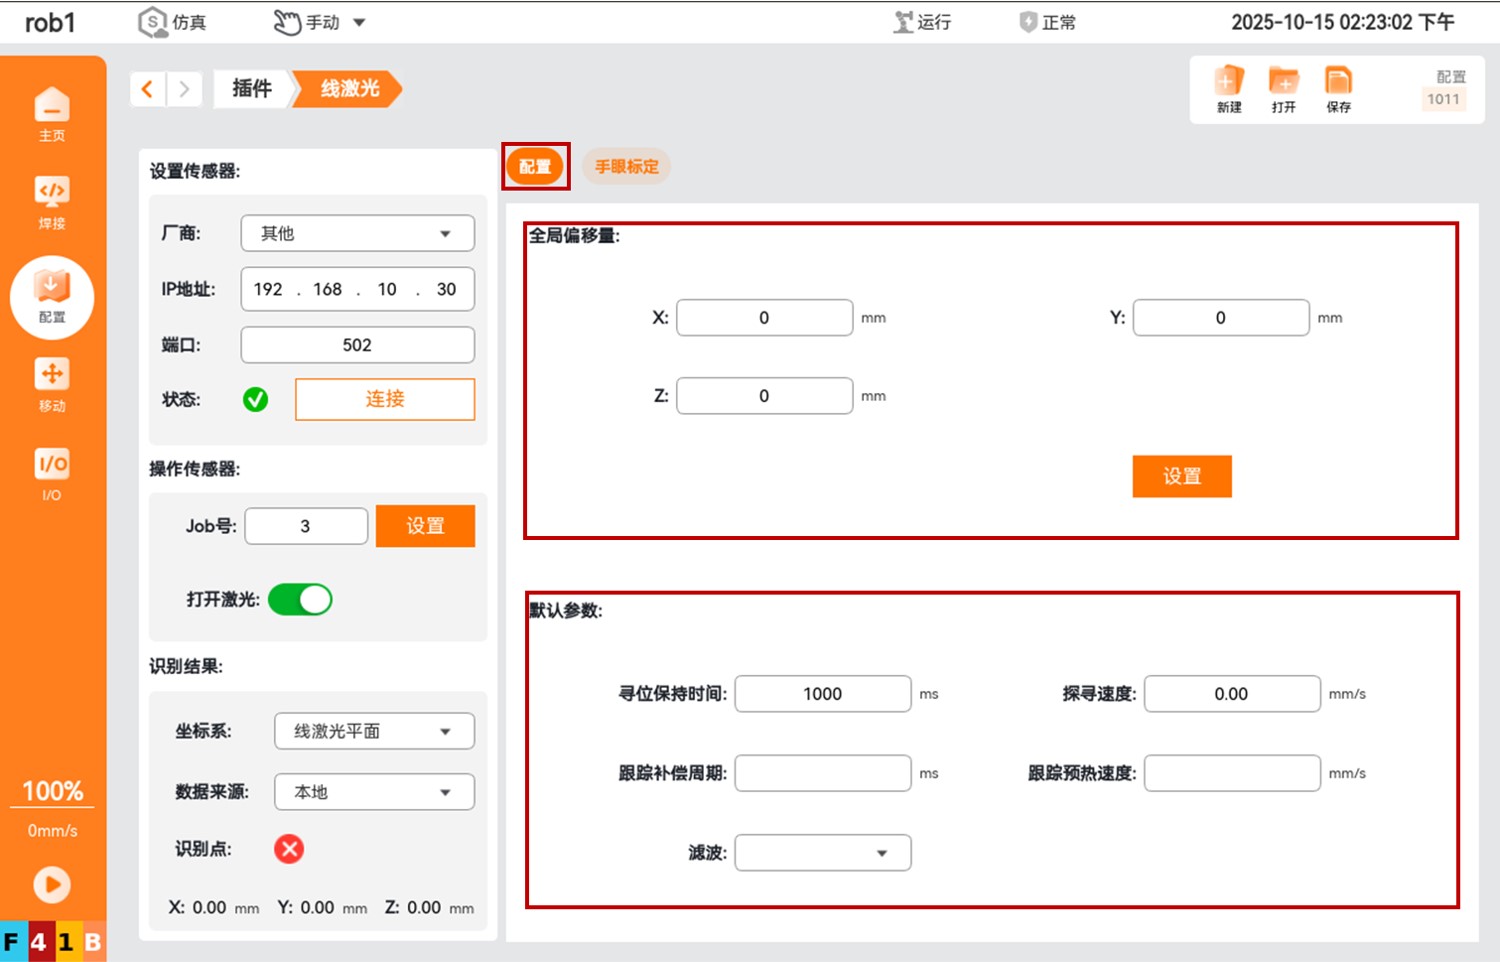The image size is (1500, 962).
Task: Click 设置 button next to Job号
Action: click(x=425, y=526)
